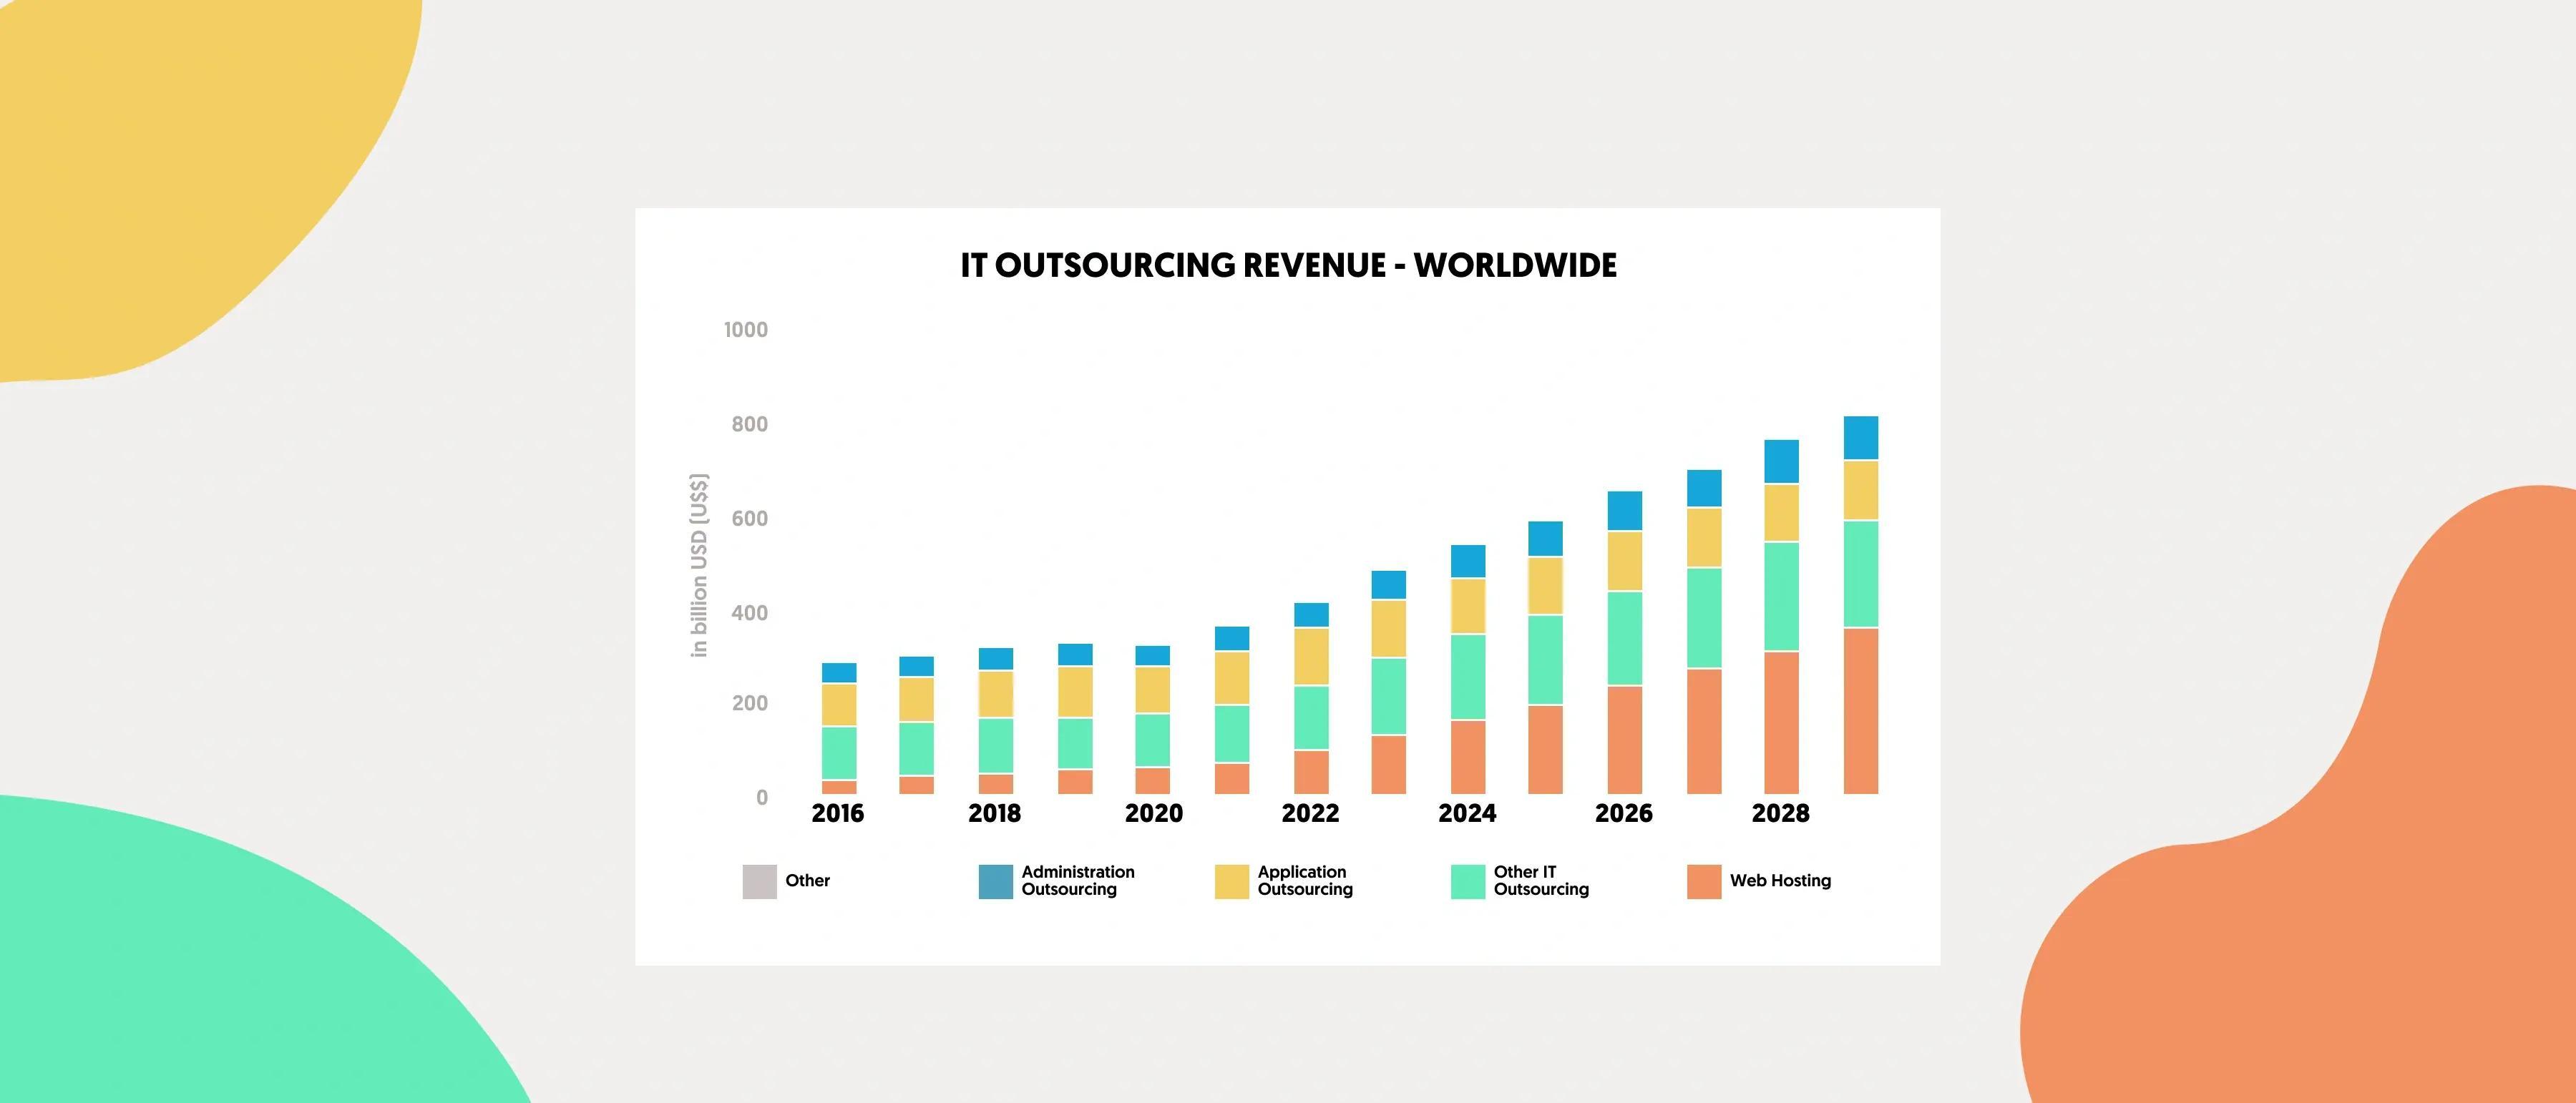Click the 400 y-axis value

(749, 612)
